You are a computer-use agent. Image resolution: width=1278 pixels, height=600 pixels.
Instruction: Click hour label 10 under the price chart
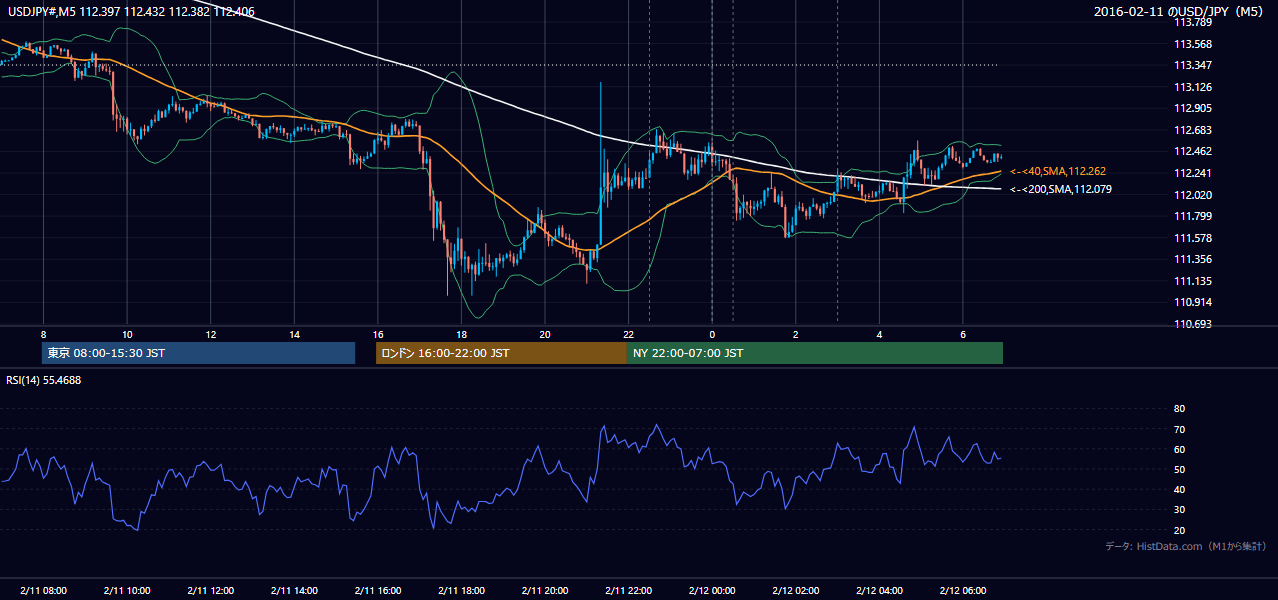(127, 334)
